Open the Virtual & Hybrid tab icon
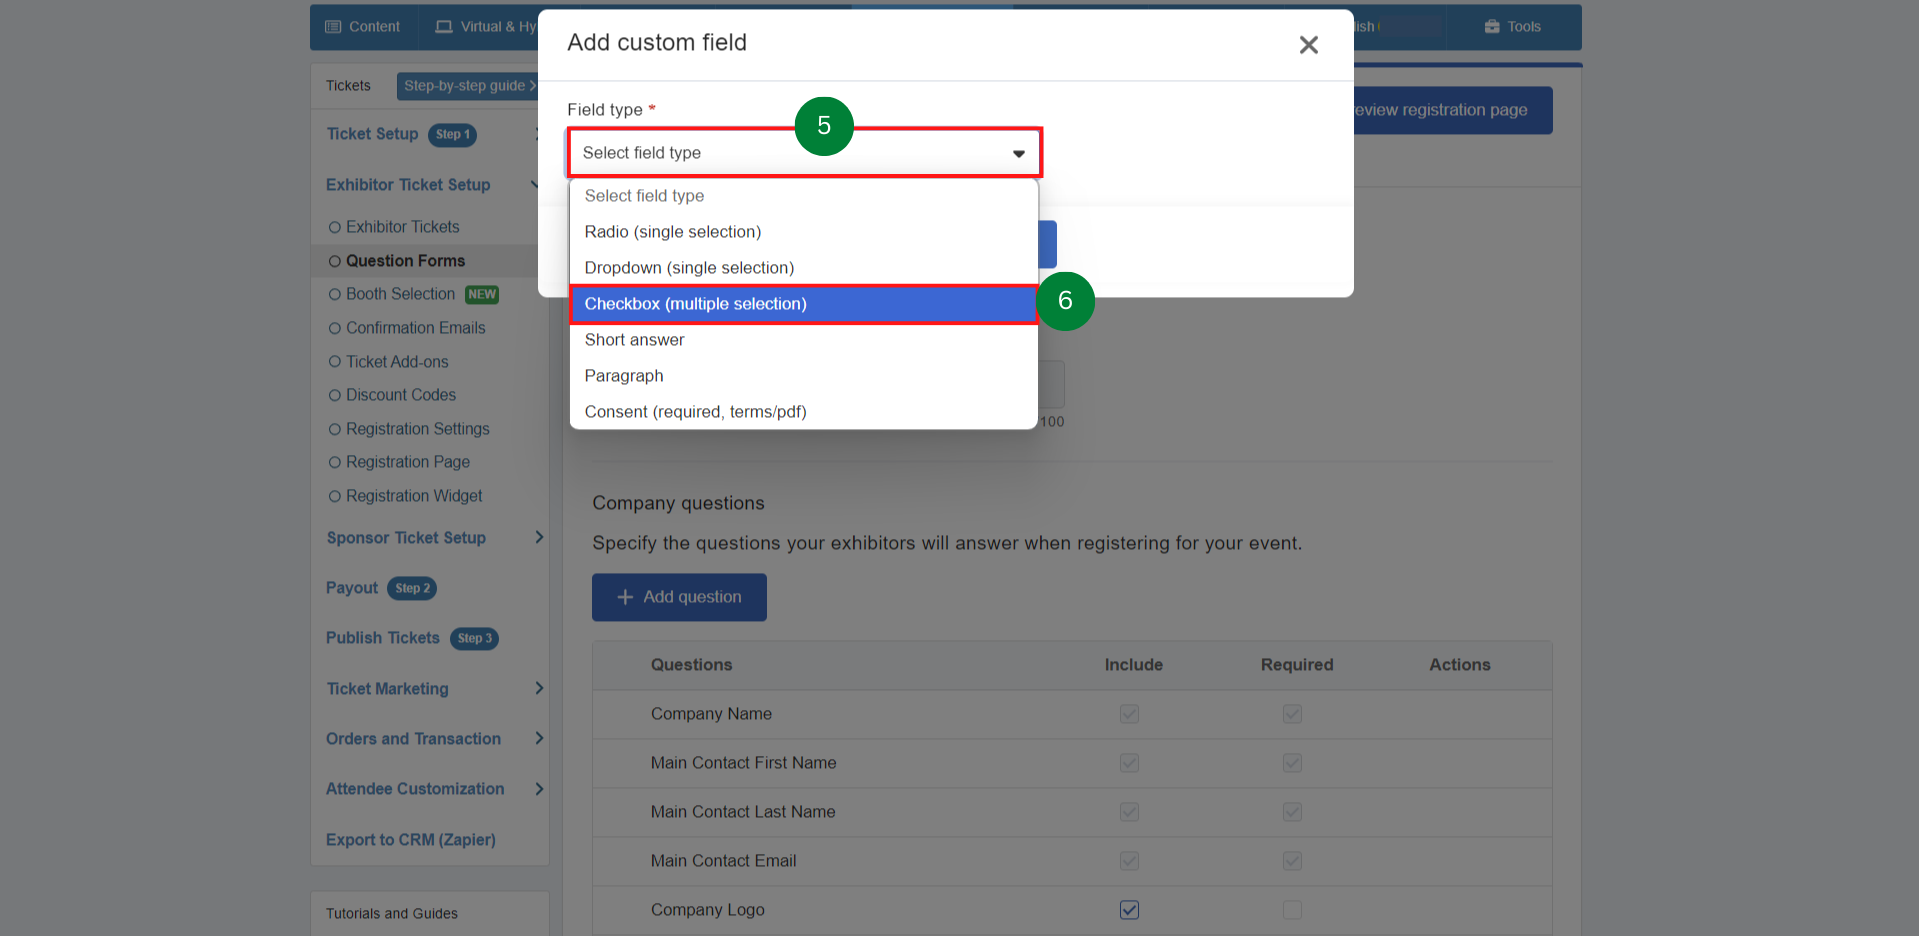The width and height of the screenshot is (1920, 936). point(444,27)
